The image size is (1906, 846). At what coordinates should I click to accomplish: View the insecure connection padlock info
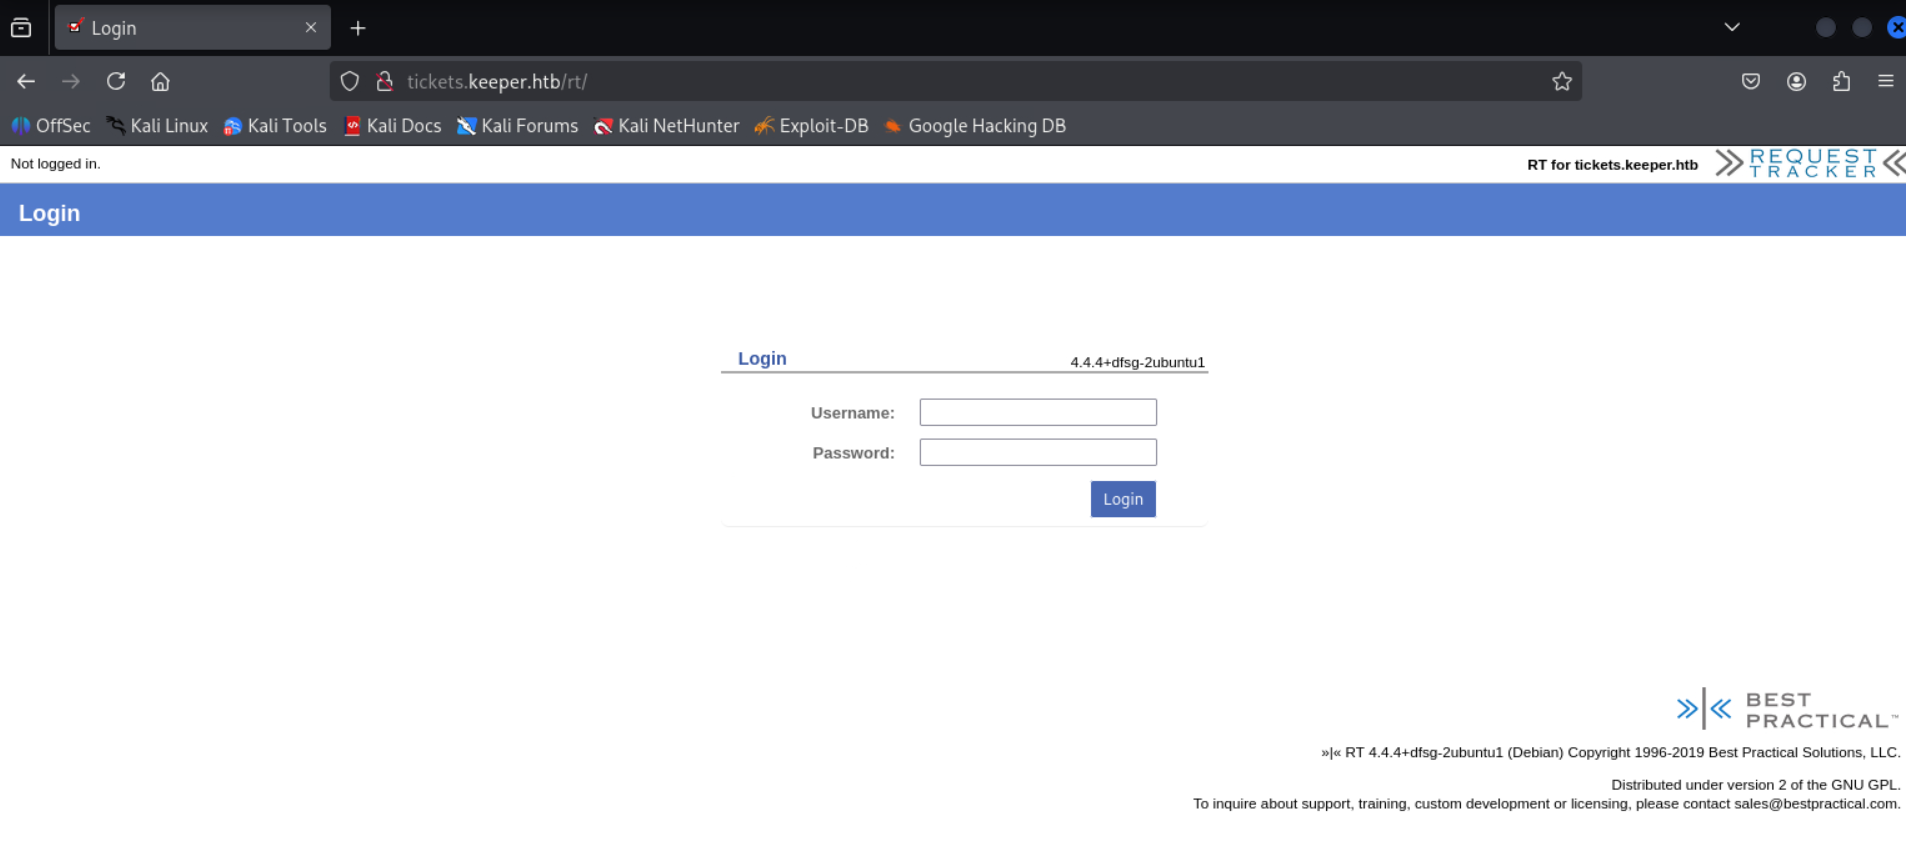(384, 81)
